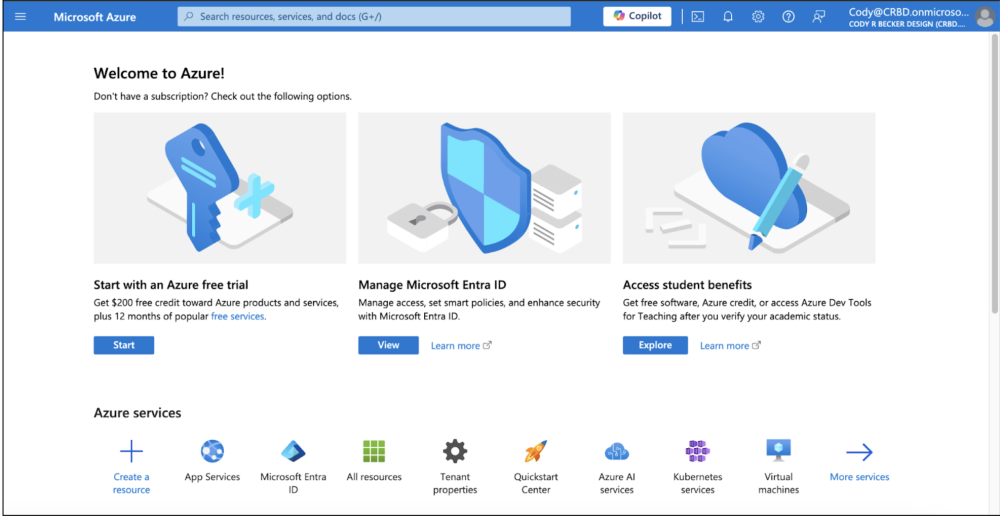
Task: Click the student benefits cloud illustration
Action: [x=749, y=188]
